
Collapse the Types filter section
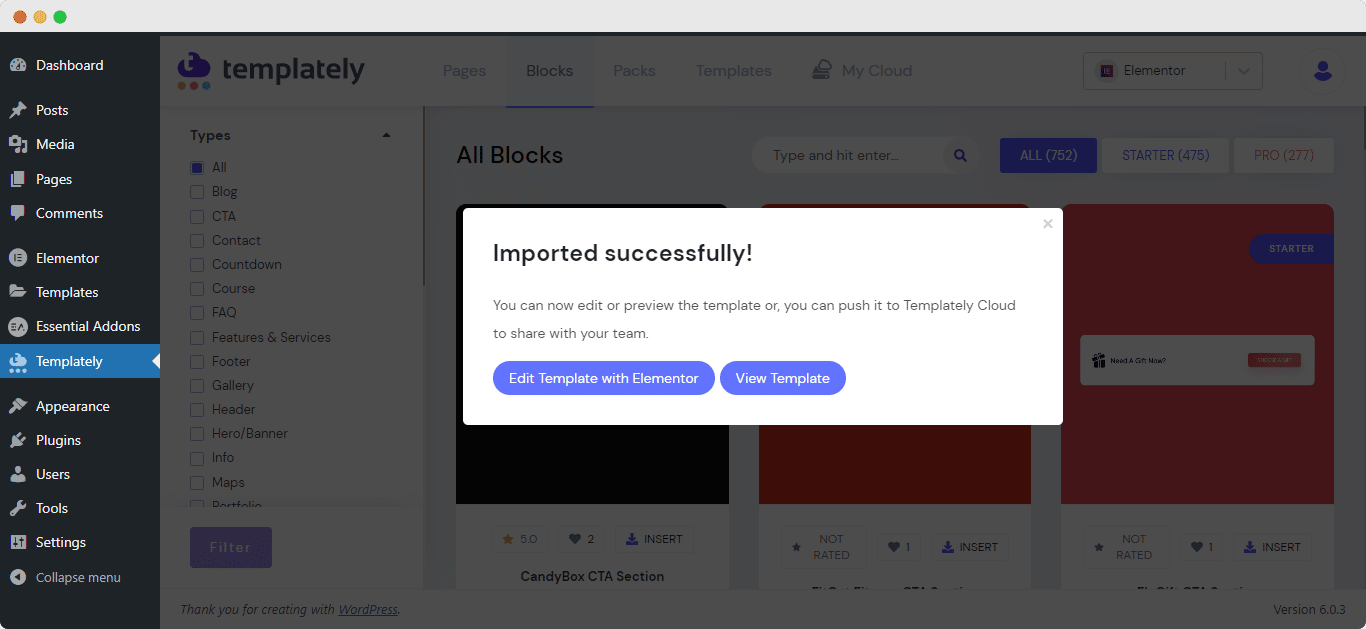(x=386, y=136)
